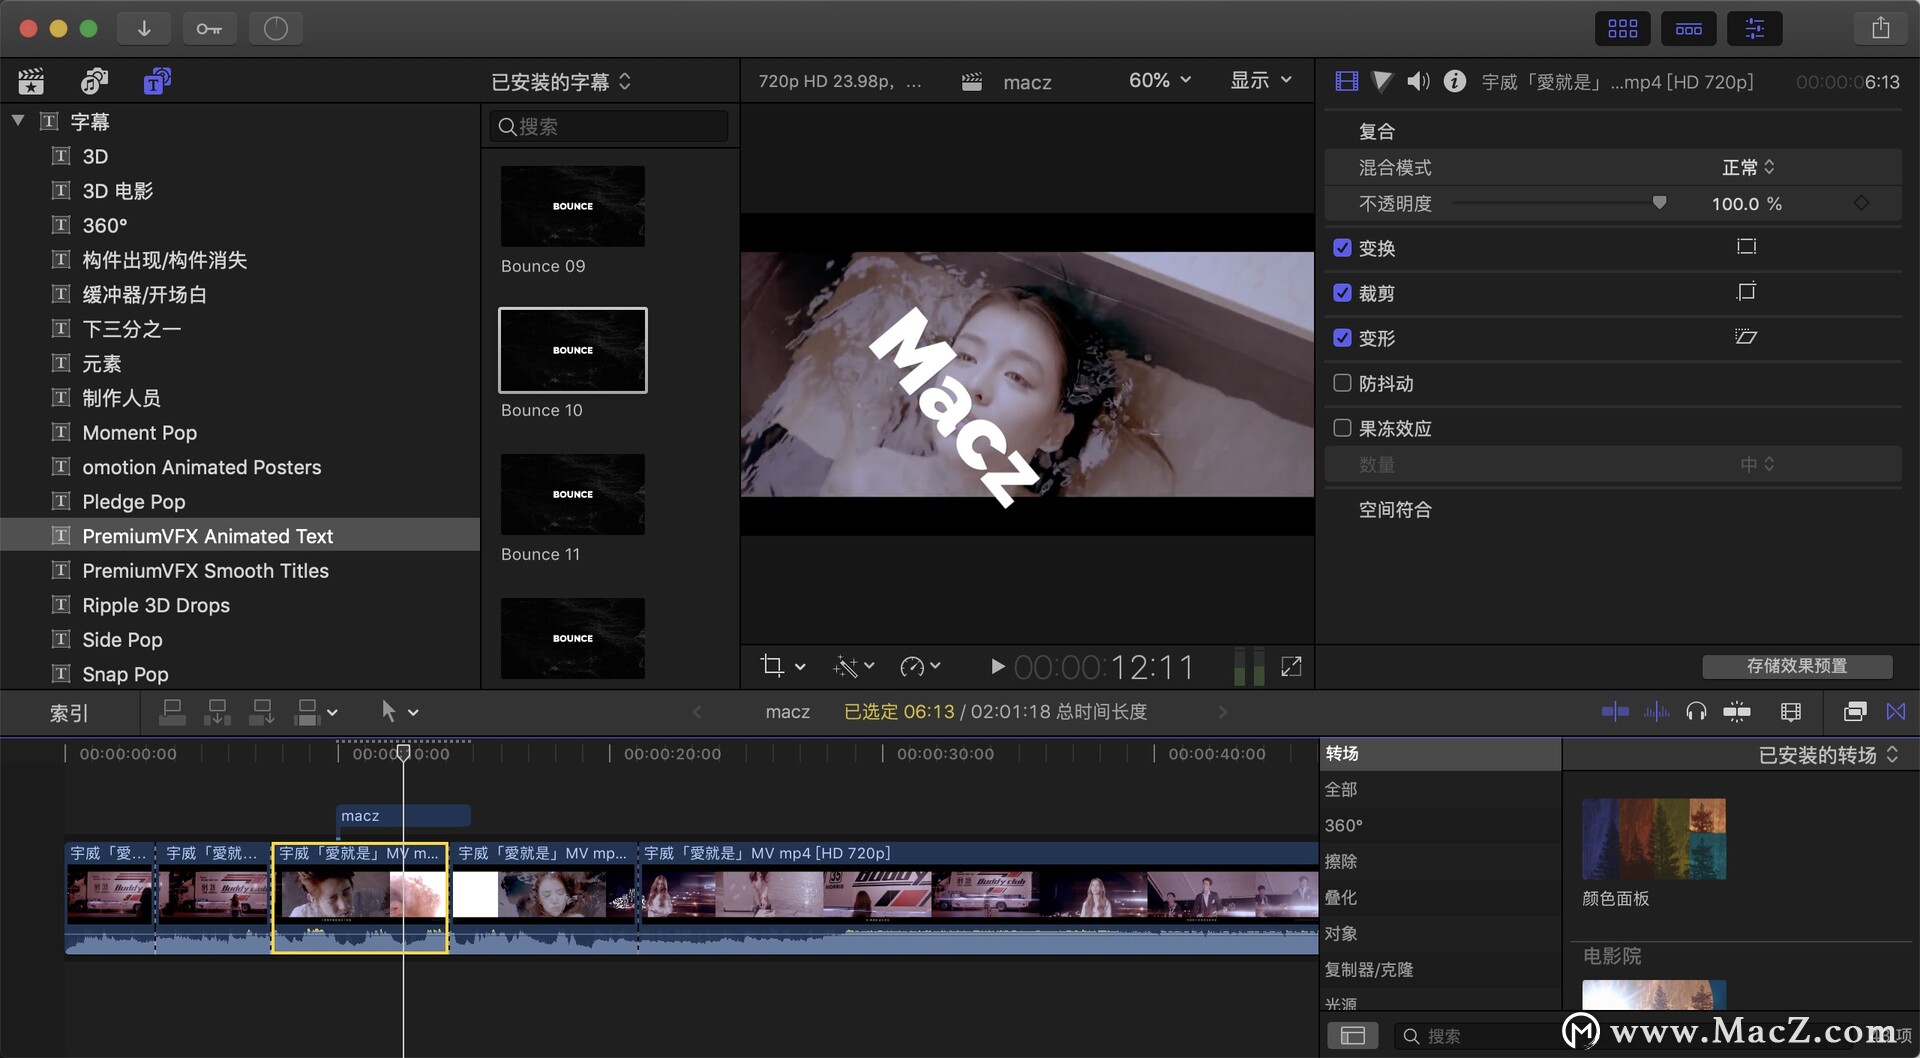Click the 索引 timeline index button
This screenshot has width=1920, height=1058.
69,713
